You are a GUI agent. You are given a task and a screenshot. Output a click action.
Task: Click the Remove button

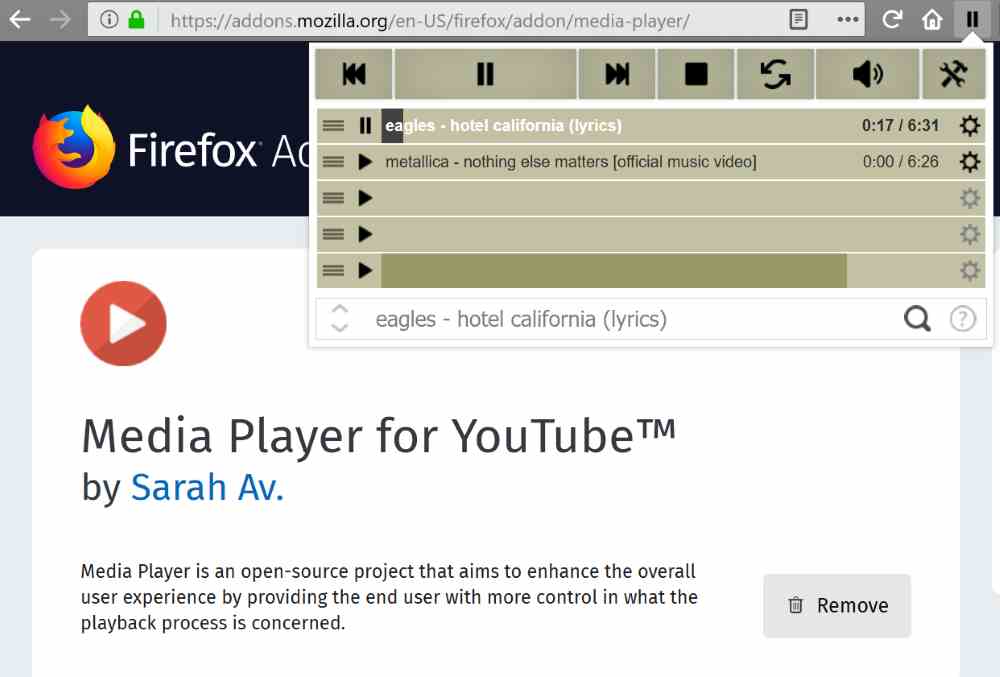pyautogui.click(x=837, y=605)
